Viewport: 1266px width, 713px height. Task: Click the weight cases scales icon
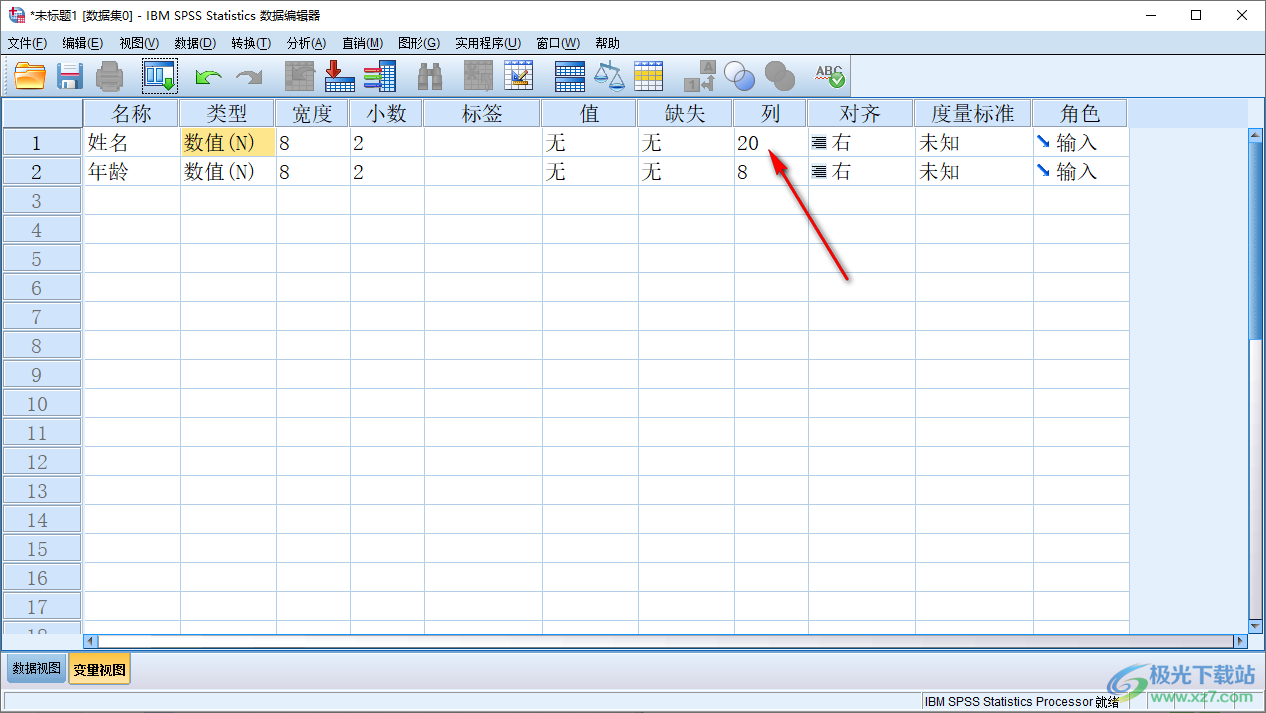tap(609, 76)
